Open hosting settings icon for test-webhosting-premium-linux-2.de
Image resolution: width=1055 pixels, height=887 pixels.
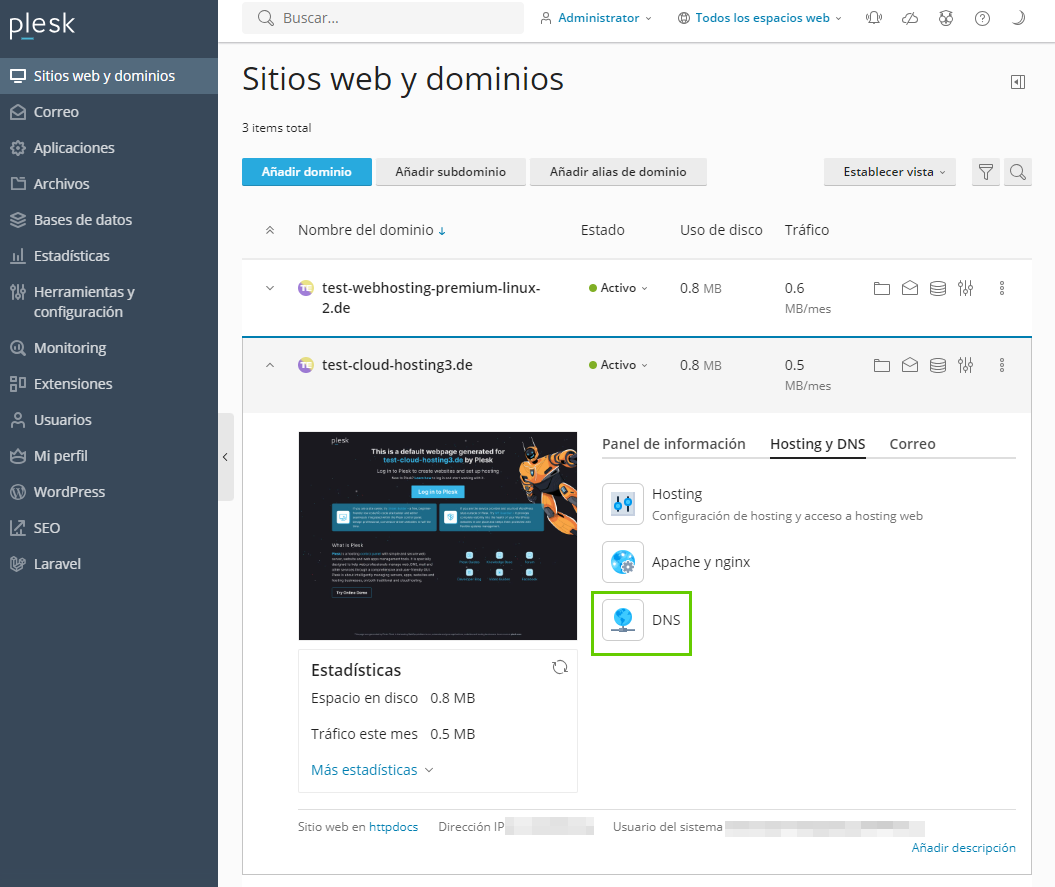pos(966,288)
